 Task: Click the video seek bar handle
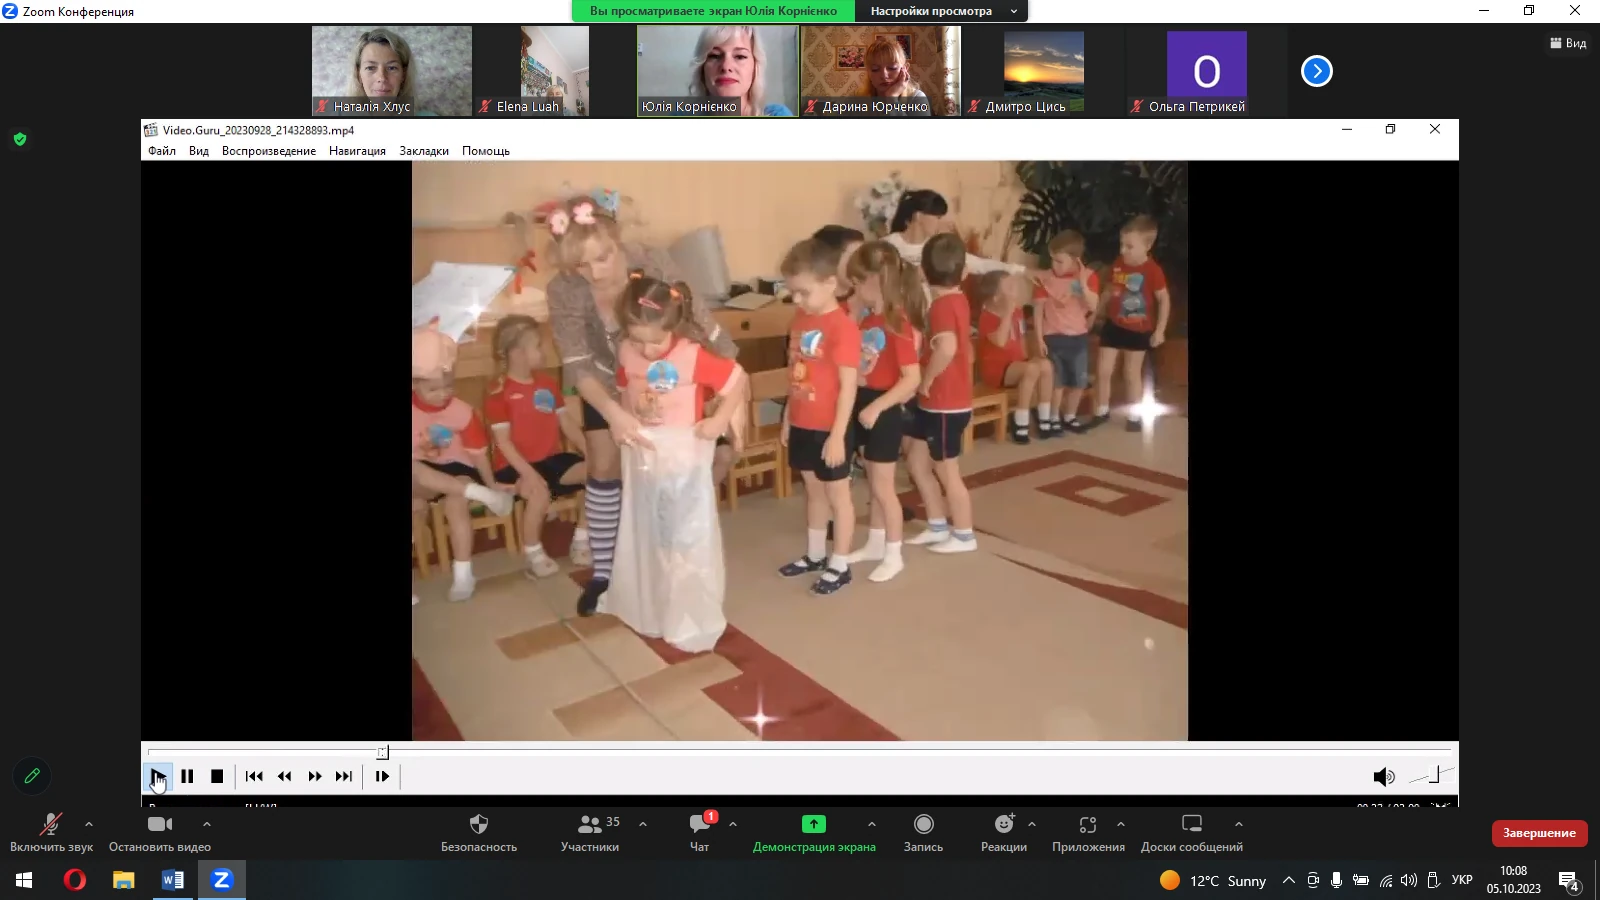[382, 752]
